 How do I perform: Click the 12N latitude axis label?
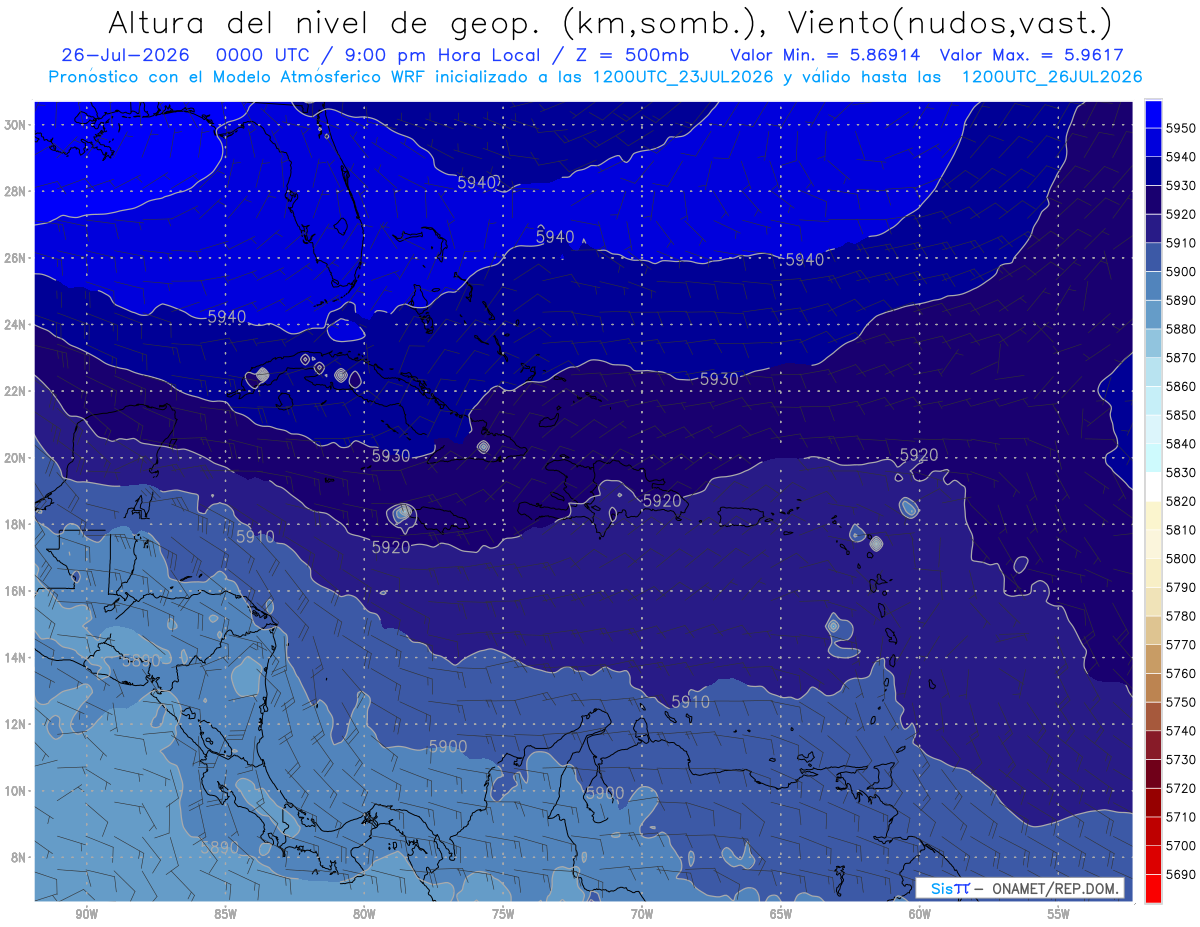point(15,724)
